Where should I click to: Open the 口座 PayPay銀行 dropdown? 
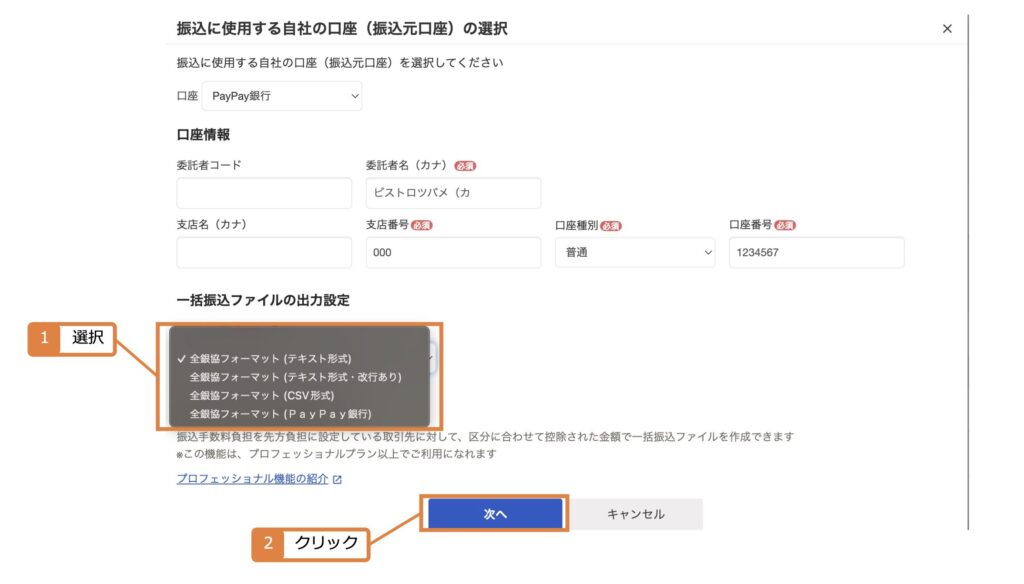(x=281, y=96)
